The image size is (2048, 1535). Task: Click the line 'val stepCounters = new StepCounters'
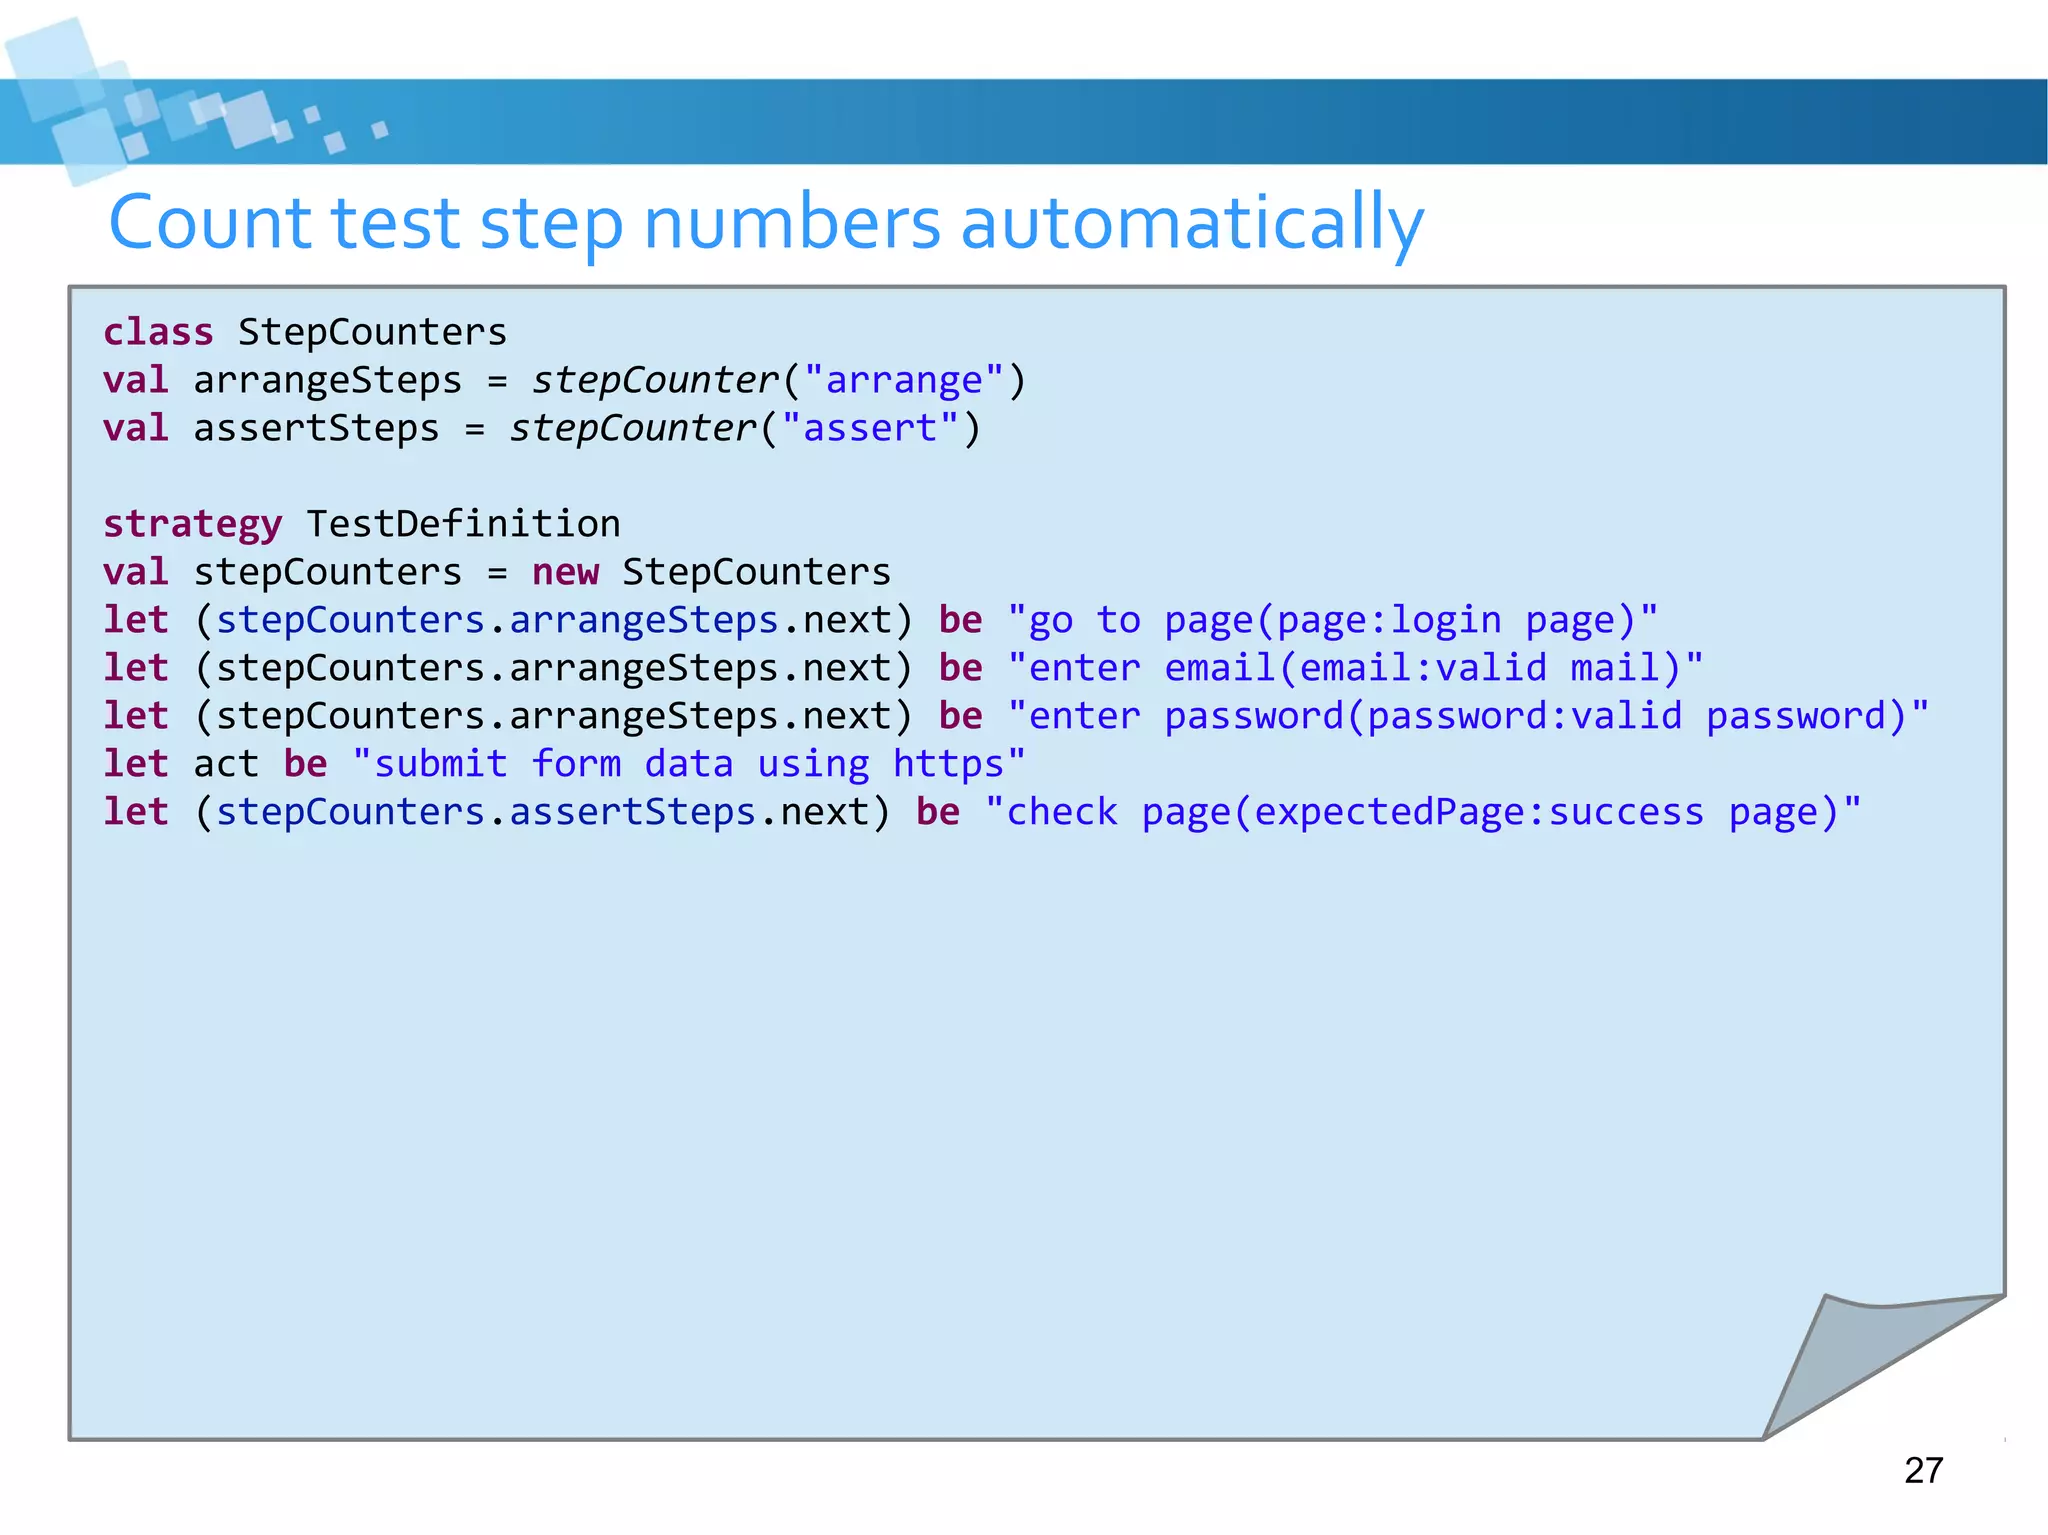coord(497,572)
